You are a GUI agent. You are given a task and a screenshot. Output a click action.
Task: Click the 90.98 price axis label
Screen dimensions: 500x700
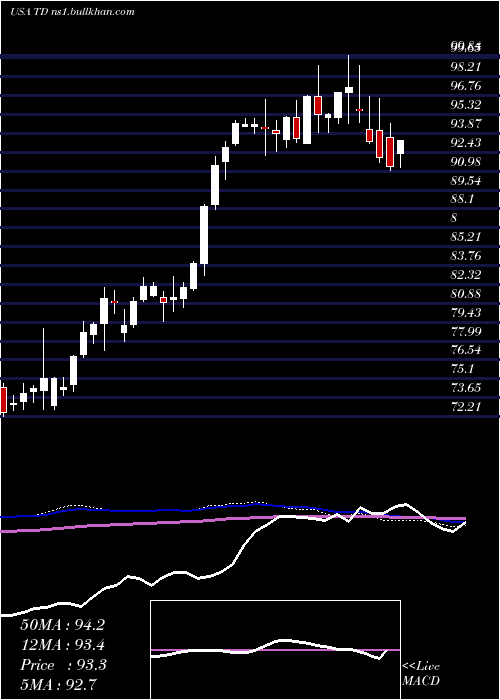coord(466,162)
